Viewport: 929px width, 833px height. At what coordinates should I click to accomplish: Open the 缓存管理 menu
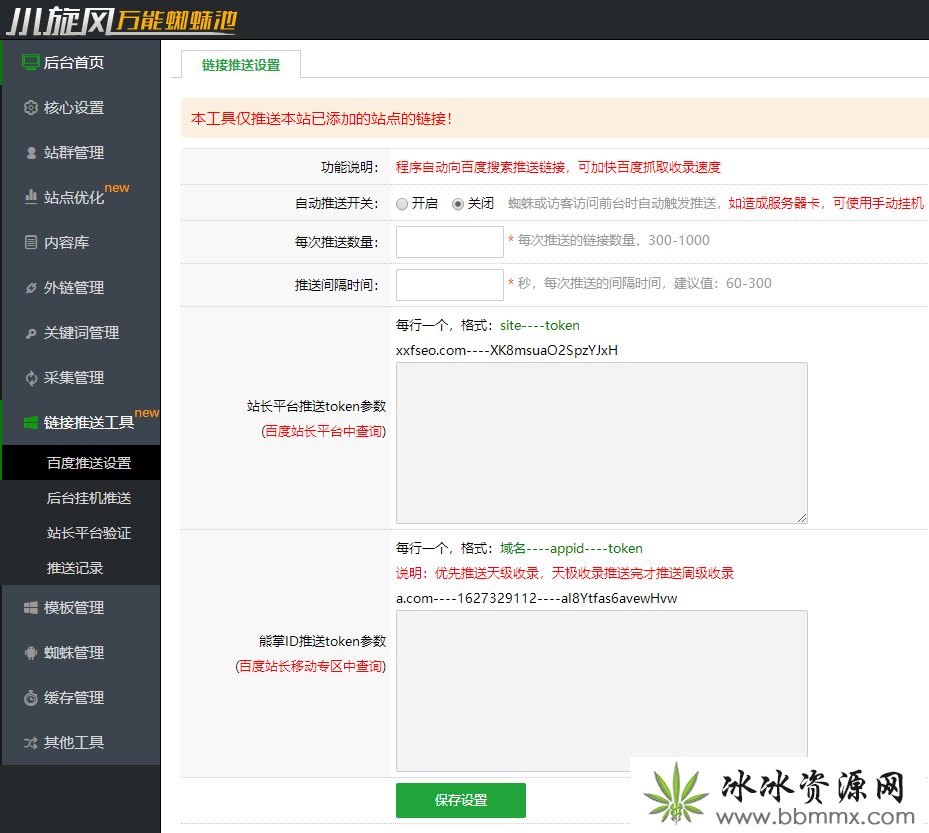pyautogui.click(x=81, y=697)
